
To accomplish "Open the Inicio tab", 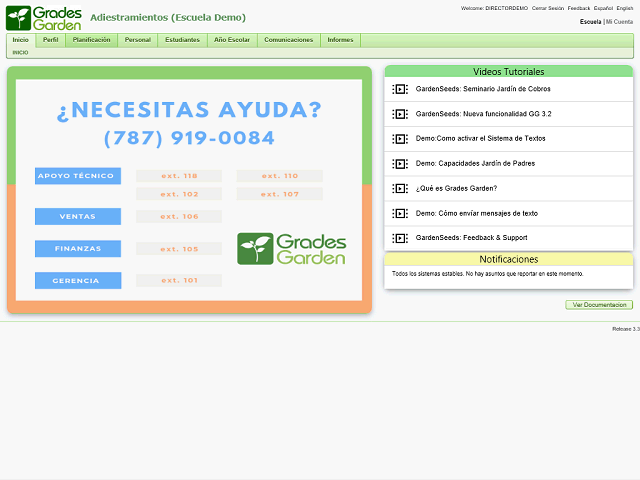I will tap(20, 40).
